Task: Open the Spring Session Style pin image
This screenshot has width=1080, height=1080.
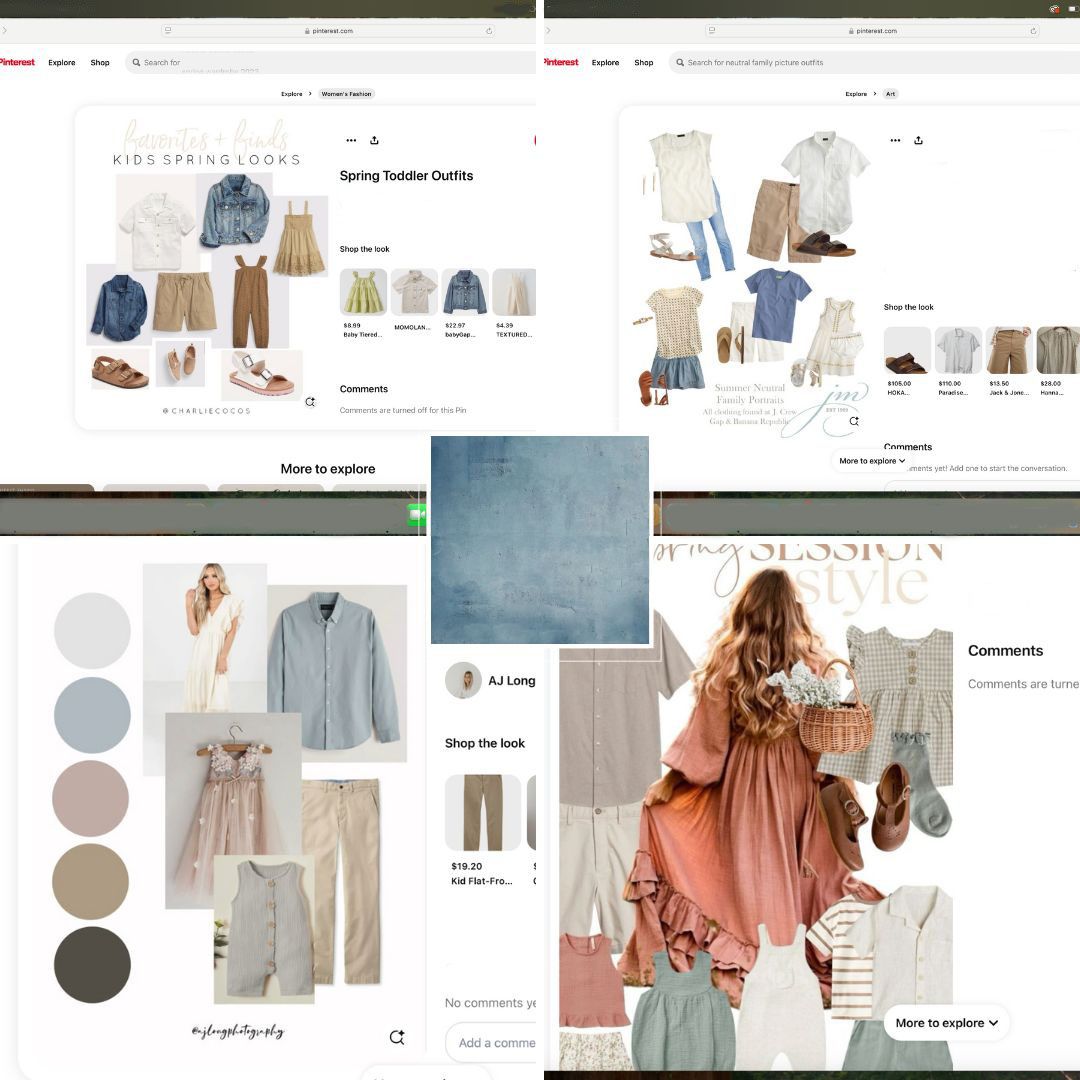Action: pos(756,806)
